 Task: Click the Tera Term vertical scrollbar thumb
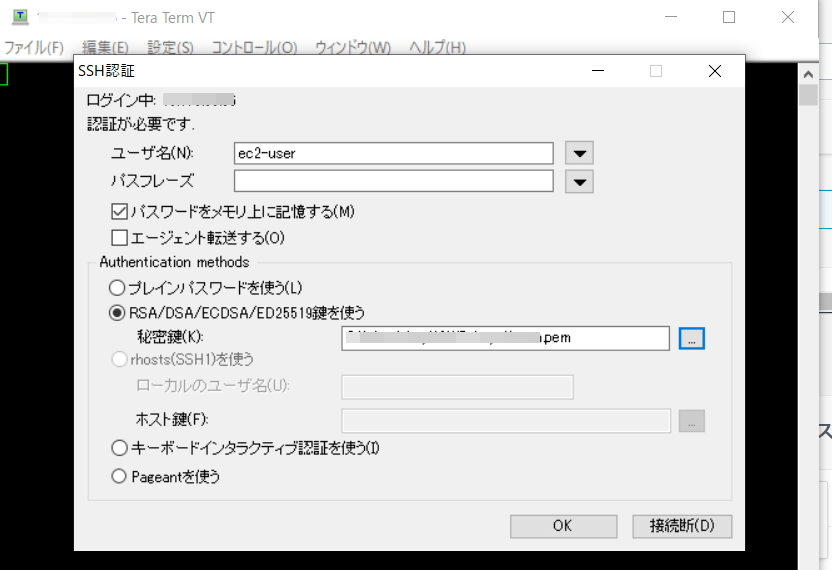point(808,95)
